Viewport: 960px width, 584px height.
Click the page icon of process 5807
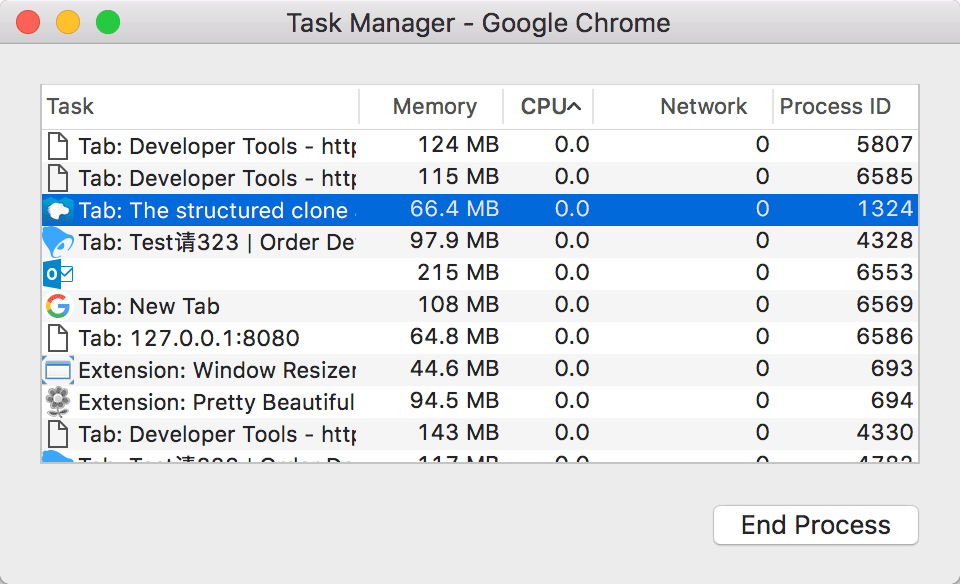[x=58, y=146]
